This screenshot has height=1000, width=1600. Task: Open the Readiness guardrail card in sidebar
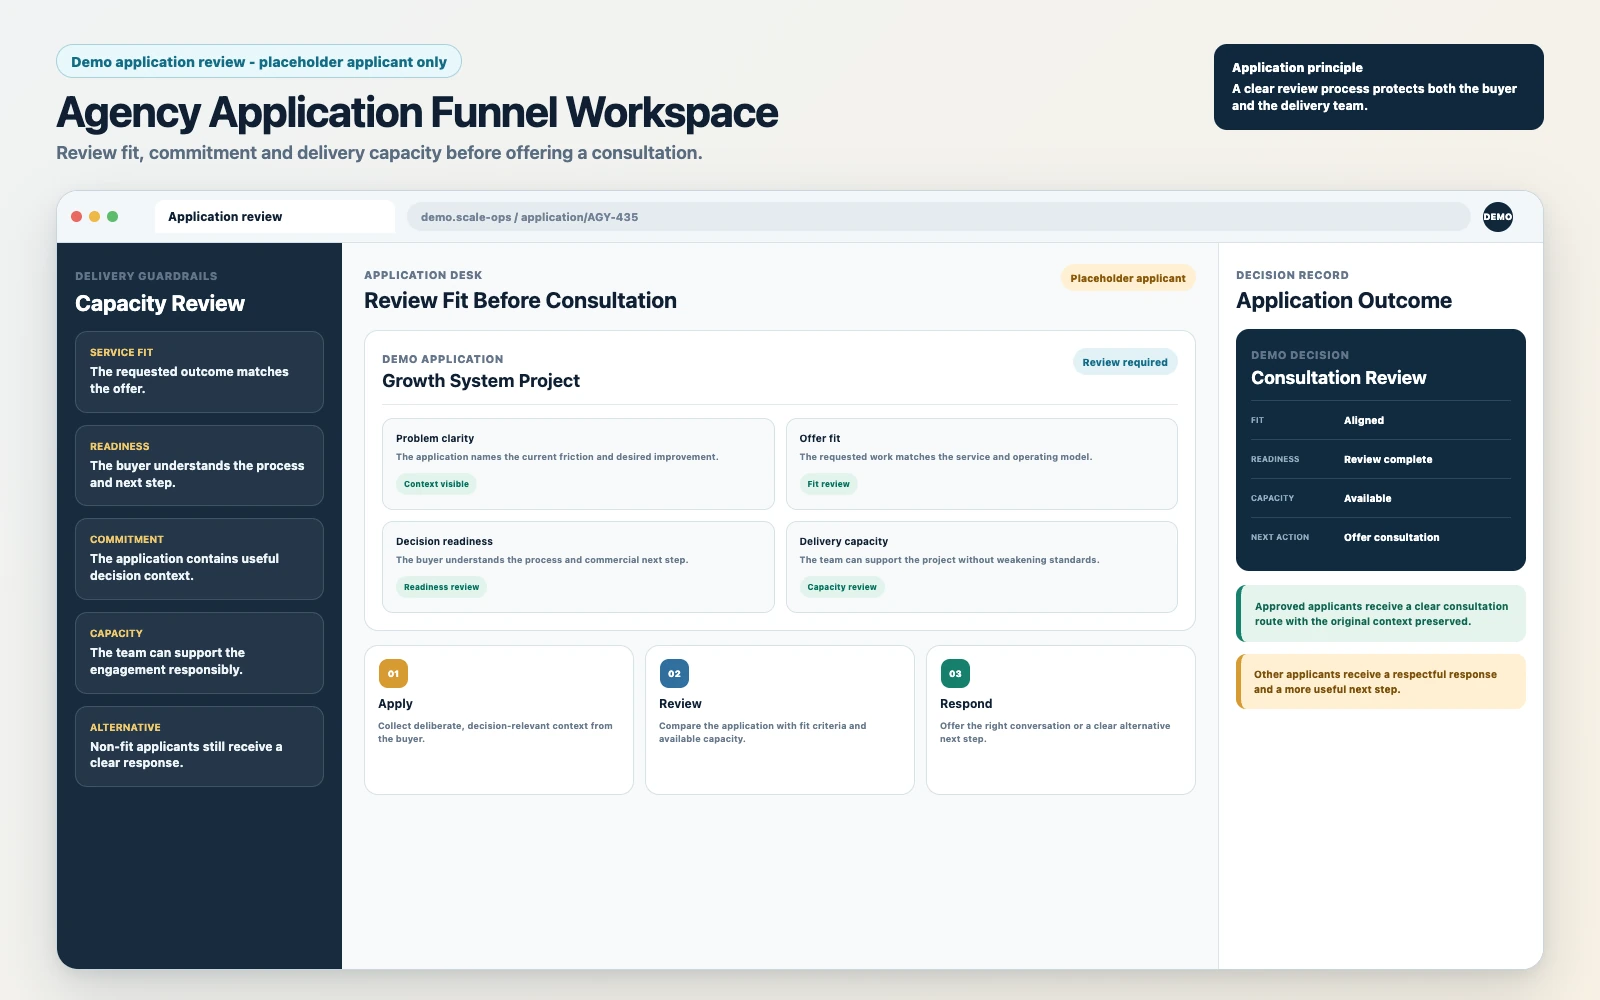[199, 465]
